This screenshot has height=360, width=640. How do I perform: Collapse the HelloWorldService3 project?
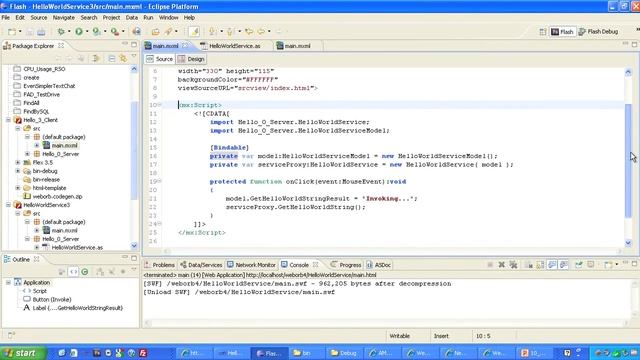[8, 205]
